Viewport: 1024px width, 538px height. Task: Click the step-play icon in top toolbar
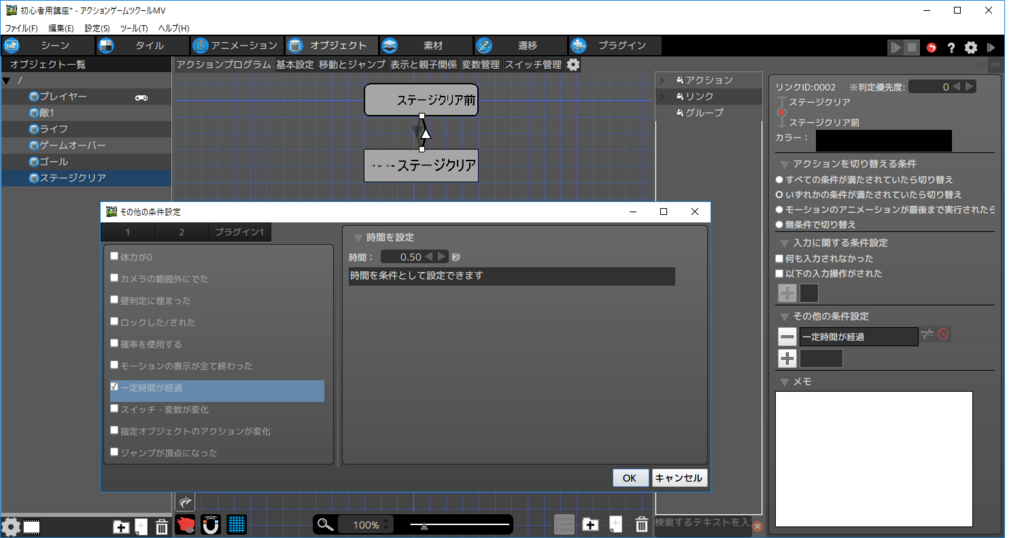click(x=895, y=47)
